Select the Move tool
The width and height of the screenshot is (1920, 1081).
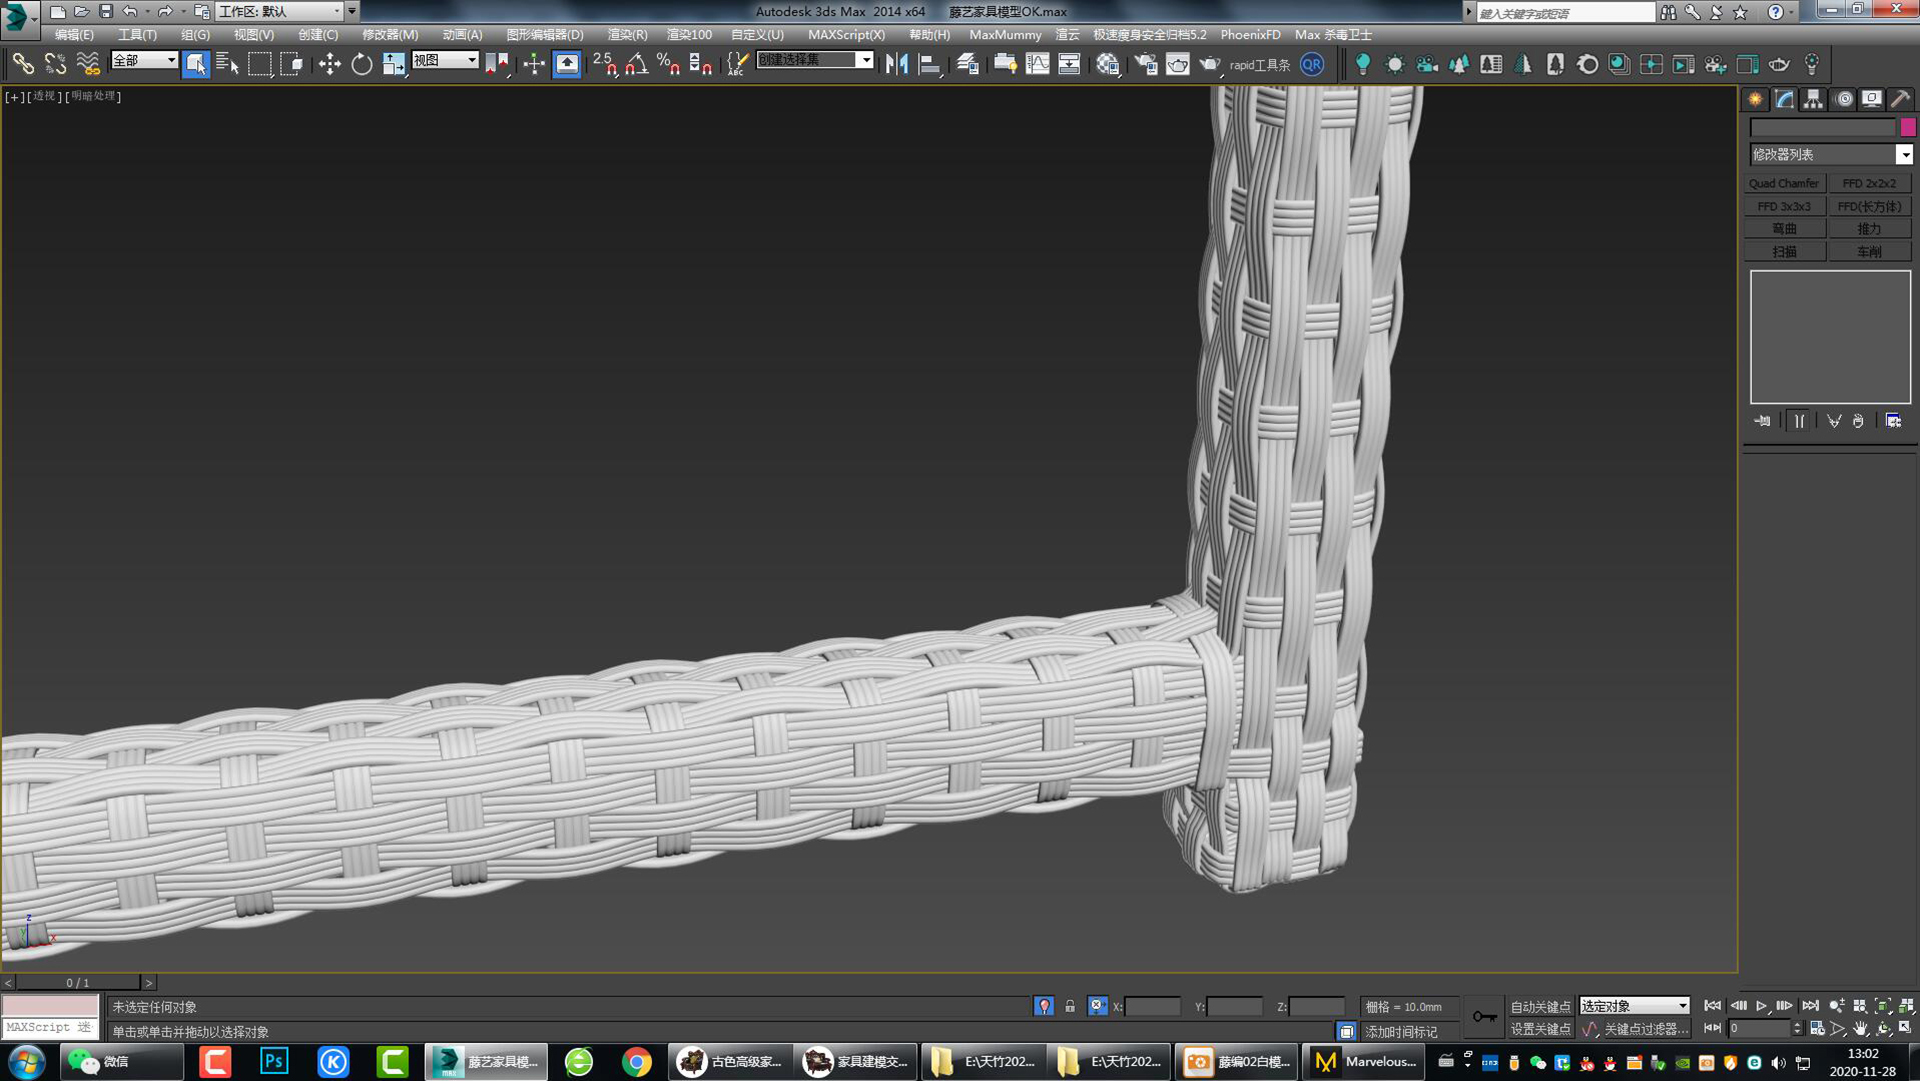[329, 64]
